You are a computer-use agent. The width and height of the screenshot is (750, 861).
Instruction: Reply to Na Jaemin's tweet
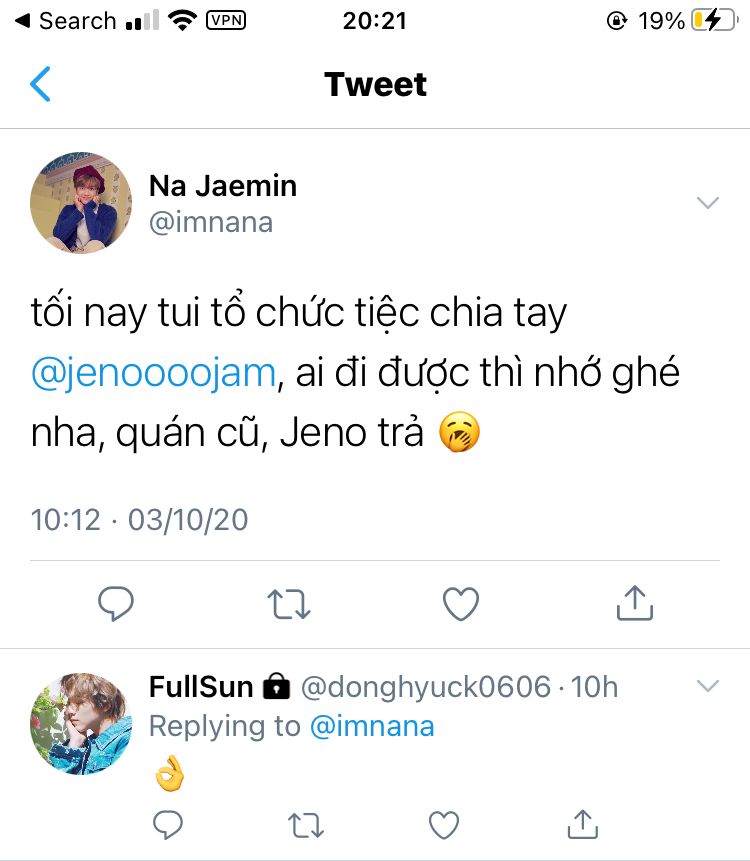116,603
